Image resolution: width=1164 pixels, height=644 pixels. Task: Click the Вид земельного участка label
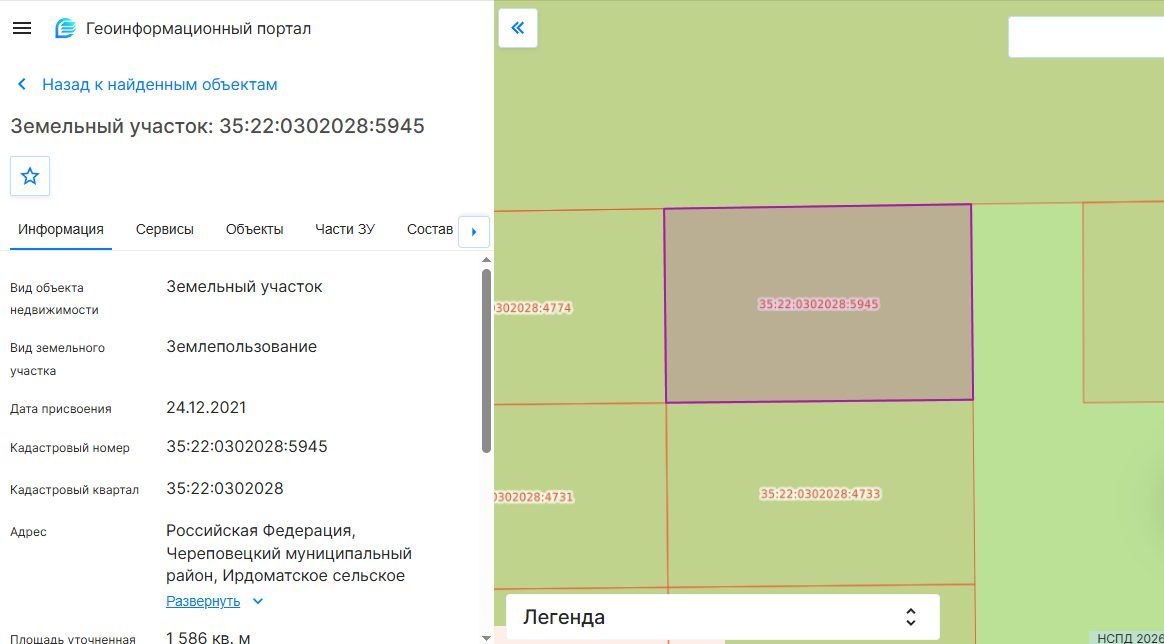tap(57, 359)
